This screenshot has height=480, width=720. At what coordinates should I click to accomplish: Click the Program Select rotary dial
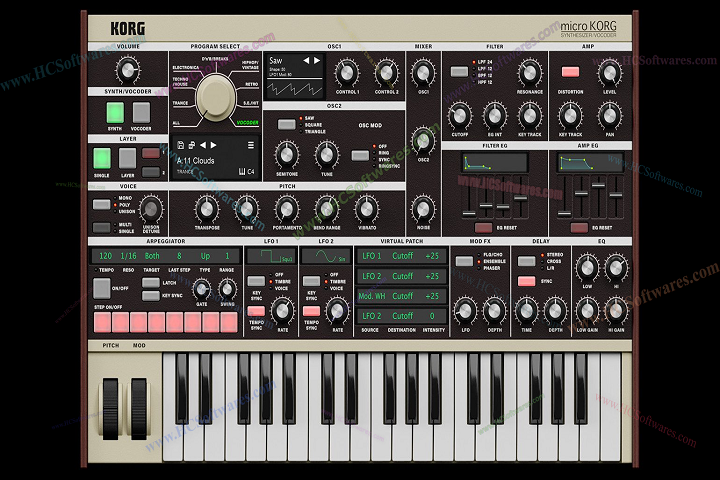tap(214, 97)
